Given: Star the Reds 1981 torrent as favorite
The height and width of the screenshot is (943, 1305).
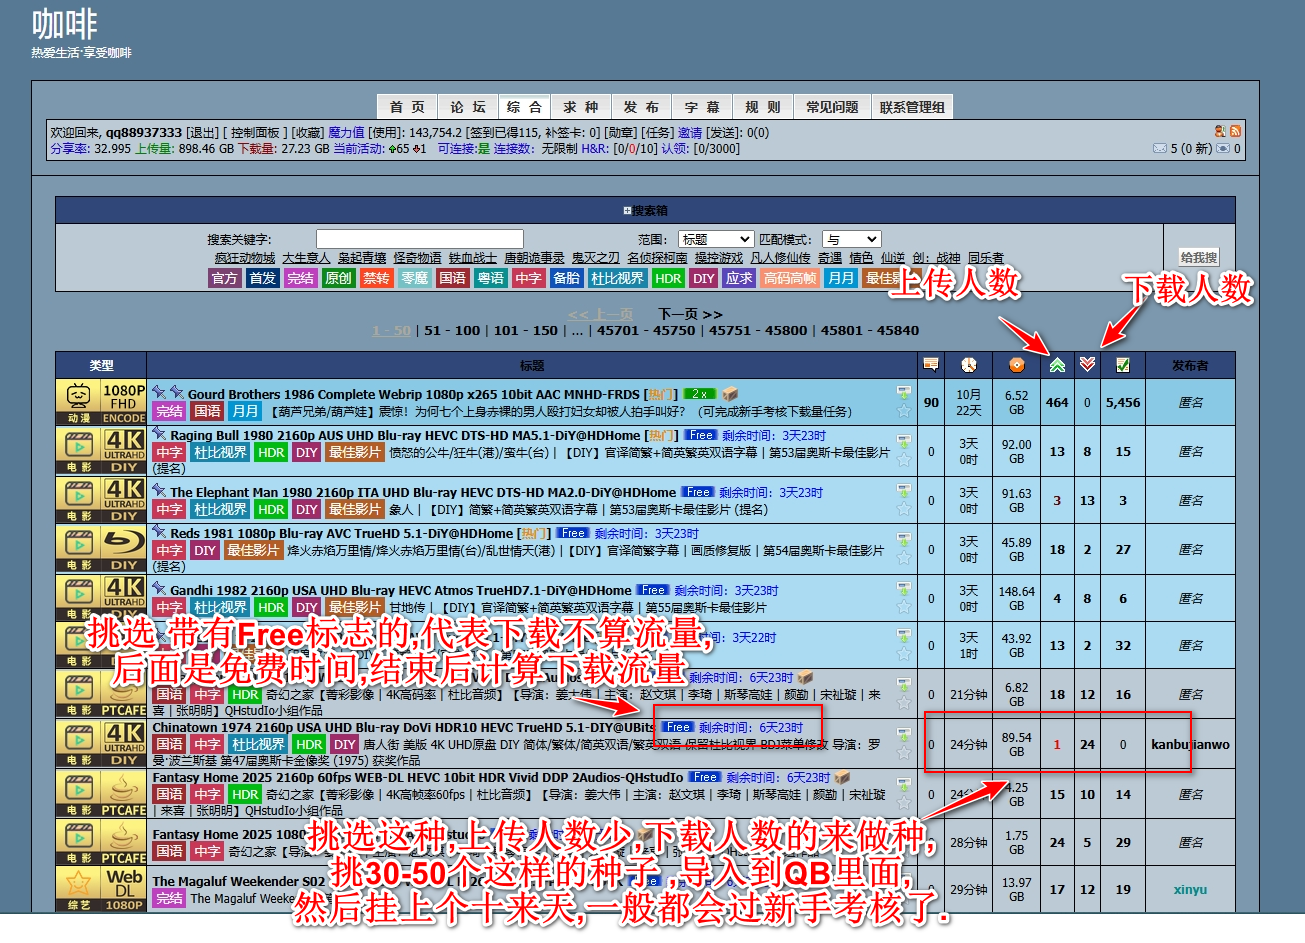Looking at the screenshot, I should point(904,558).
